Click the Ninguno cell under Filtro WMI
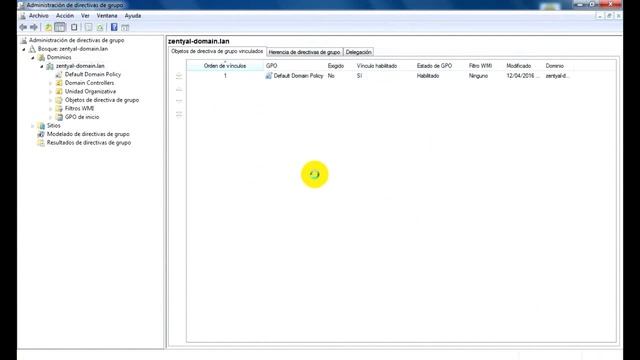The width and height of the screenshot is (640, 360). pyautogui.click(x=478, y=76)
